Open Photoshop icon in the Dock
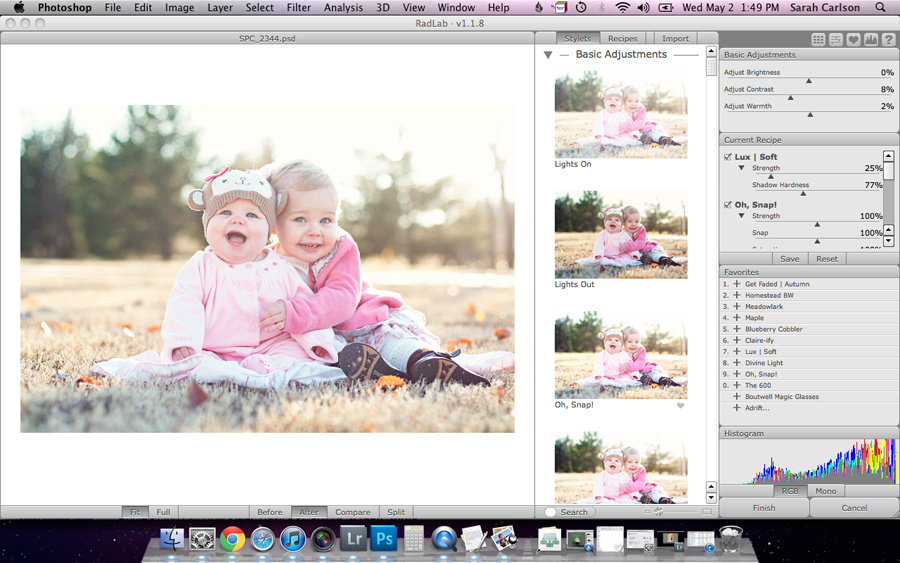The height and width of the screenshot is (563, 900). pyautogui.click(x=384, y=539)
